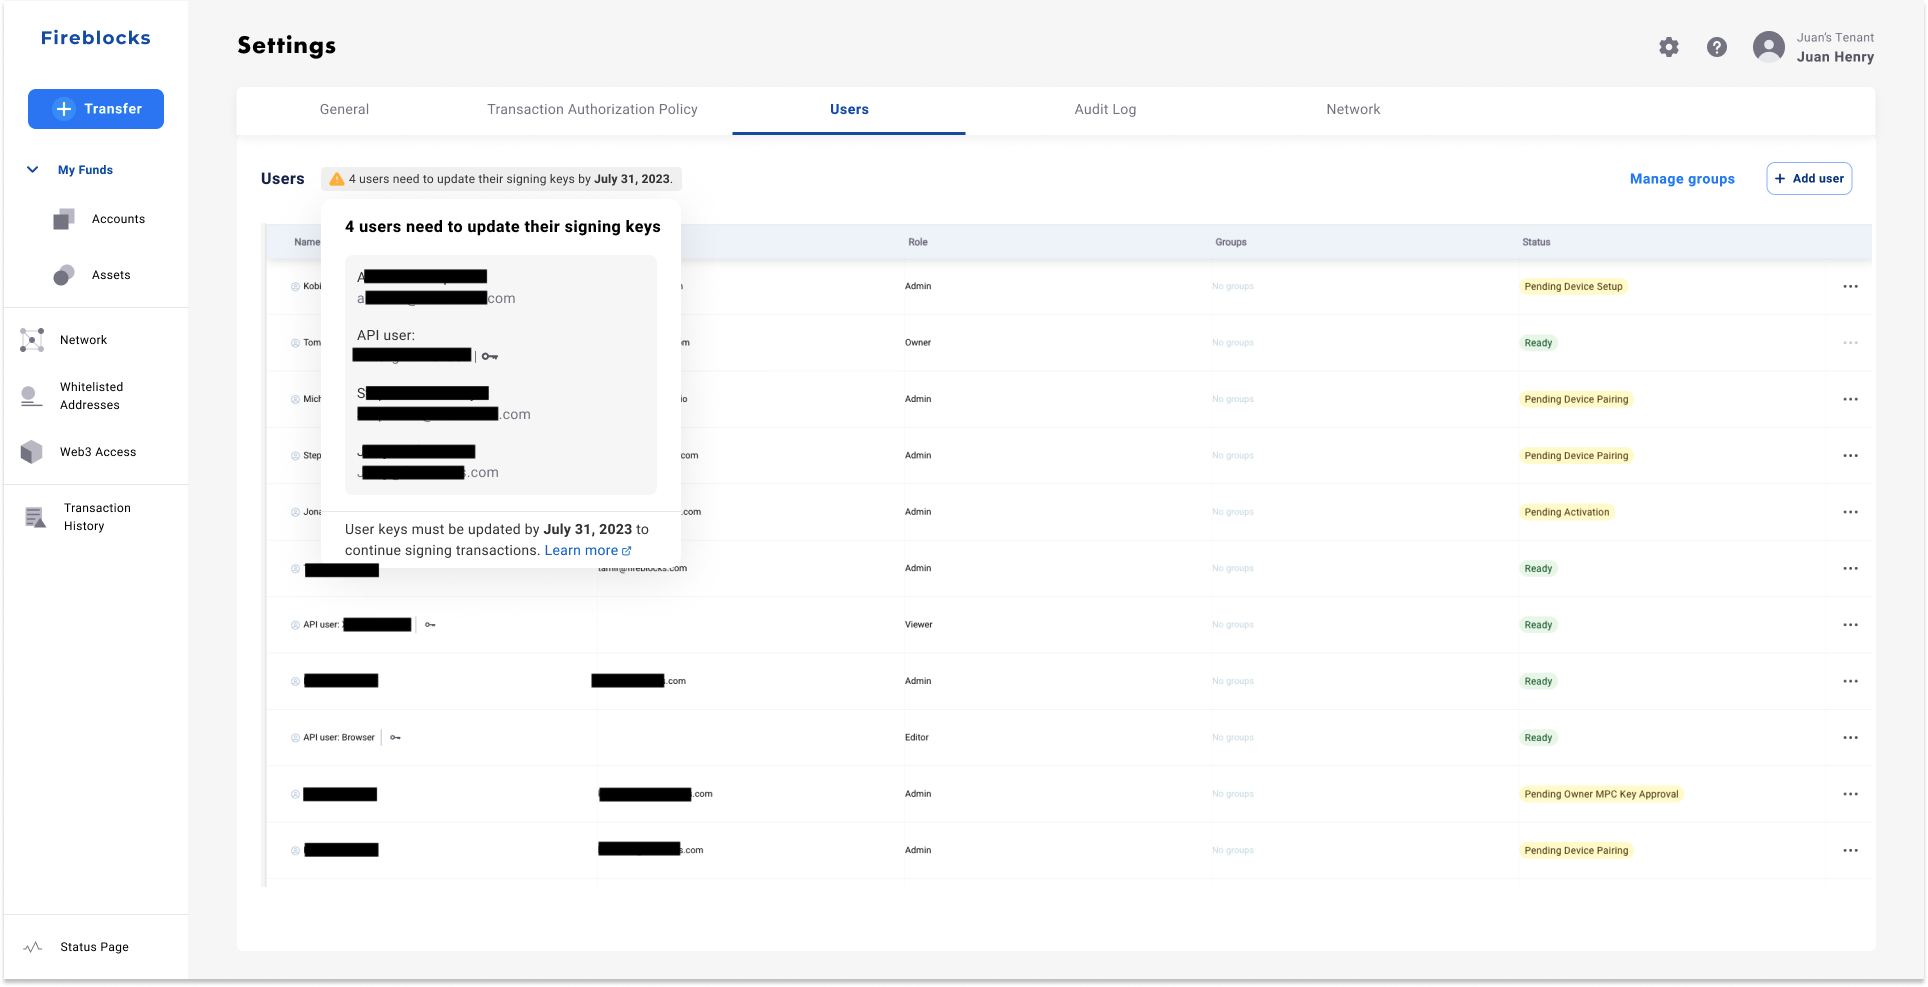Click the API user: Browser name

point(339,738)
